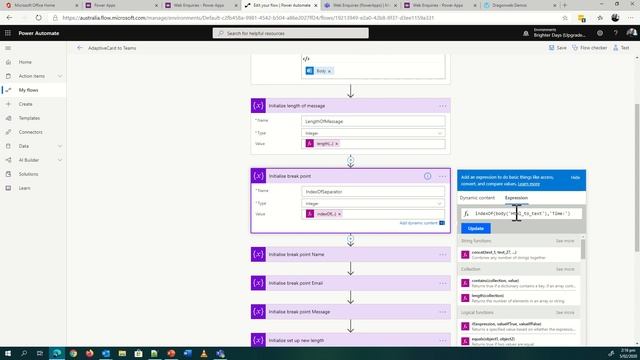Expand Action items in the sidebar
Screen dimensions: 640x360
click(60, 76)
